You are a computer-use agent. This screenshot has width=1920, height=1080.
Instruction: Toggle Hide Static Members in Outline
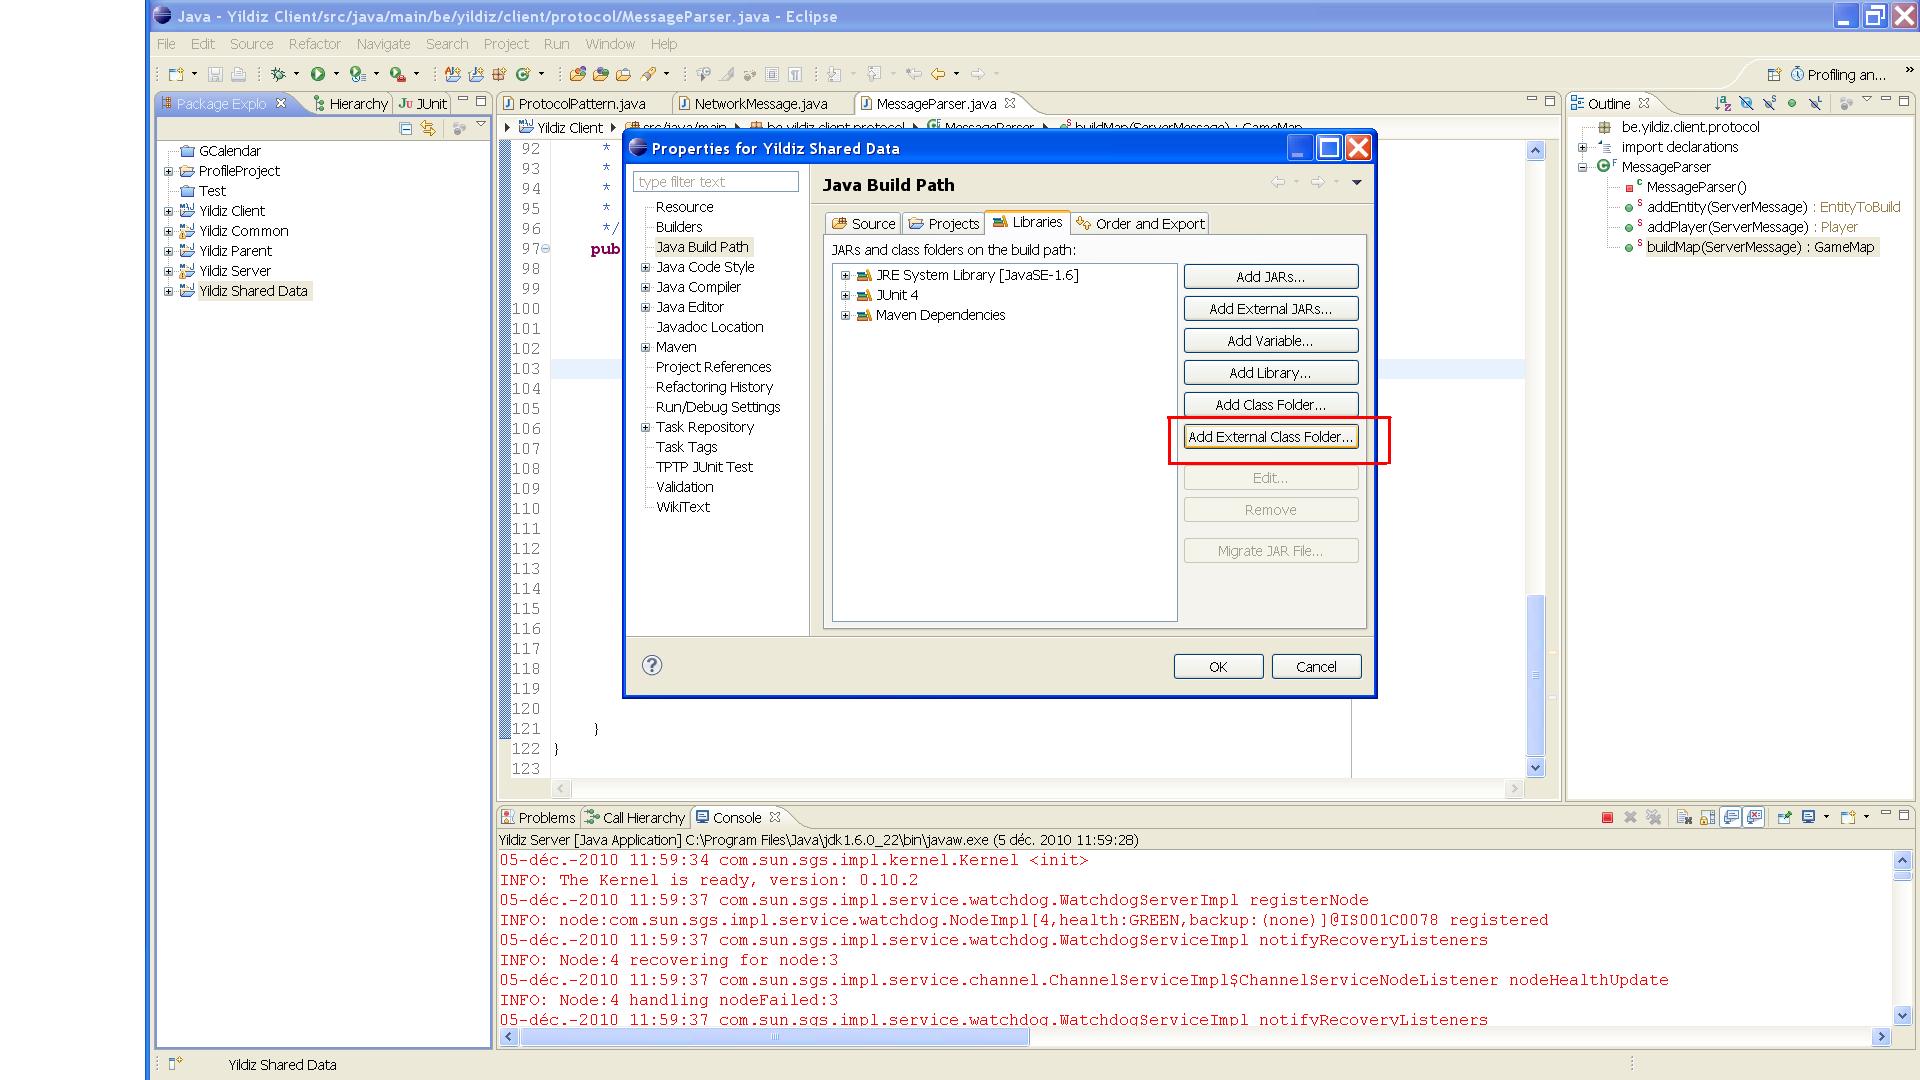point(1769,103)
